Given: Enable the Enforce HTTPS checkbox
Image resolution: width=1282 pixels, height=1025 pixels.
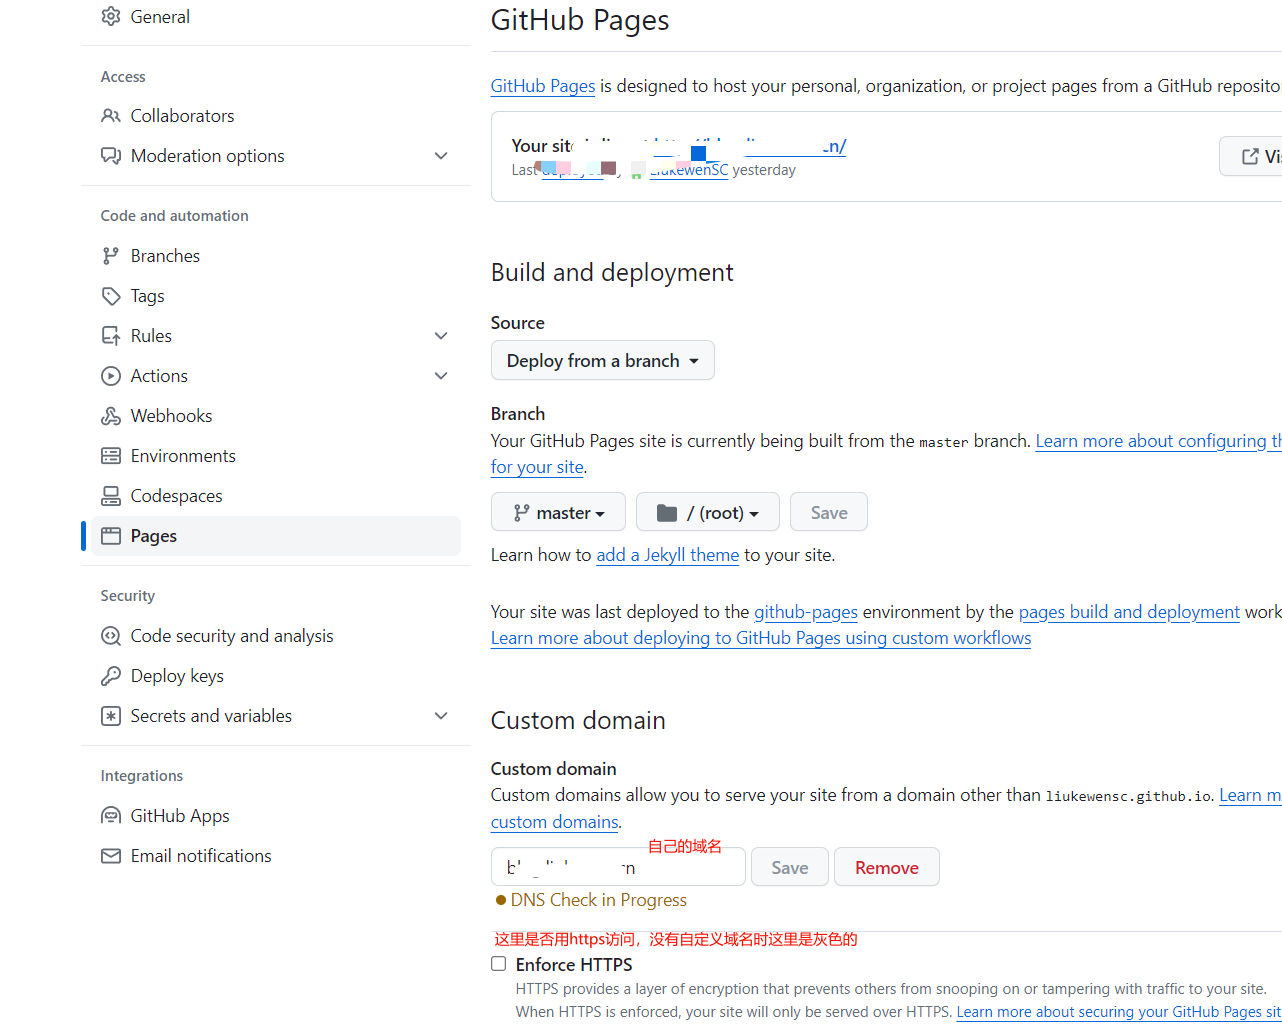Looking at the screenshot, I should 499,964.
